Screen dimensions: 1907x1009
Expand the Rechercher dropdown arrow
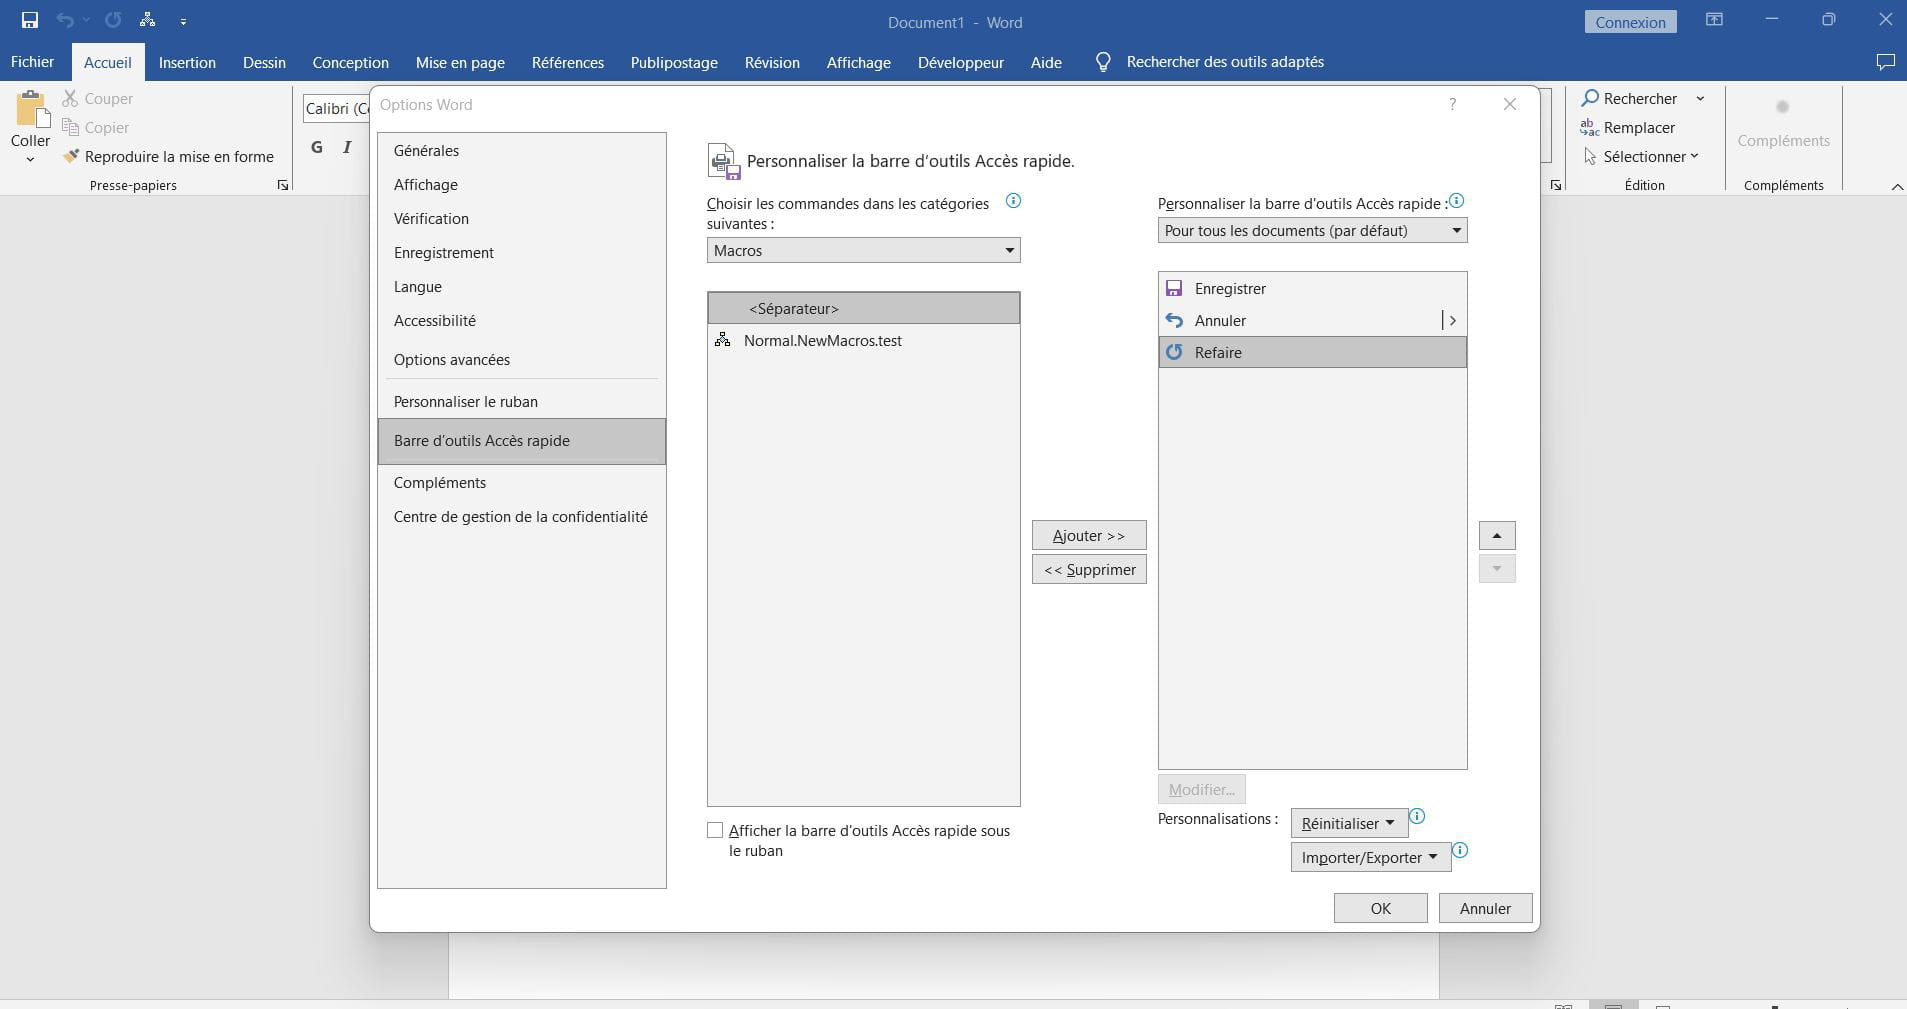tap(1700, 99)
